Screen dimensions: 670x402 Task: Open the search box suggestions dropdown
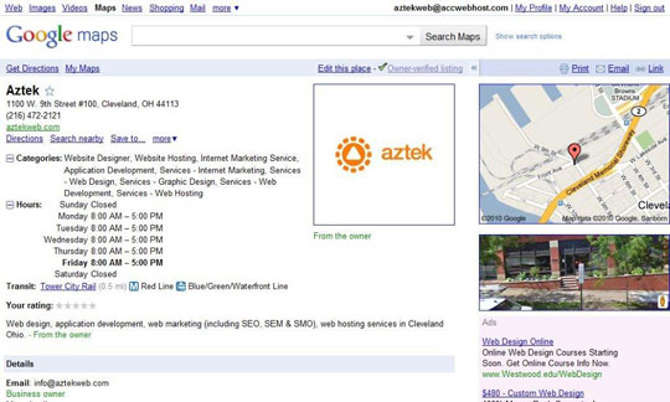410,37
